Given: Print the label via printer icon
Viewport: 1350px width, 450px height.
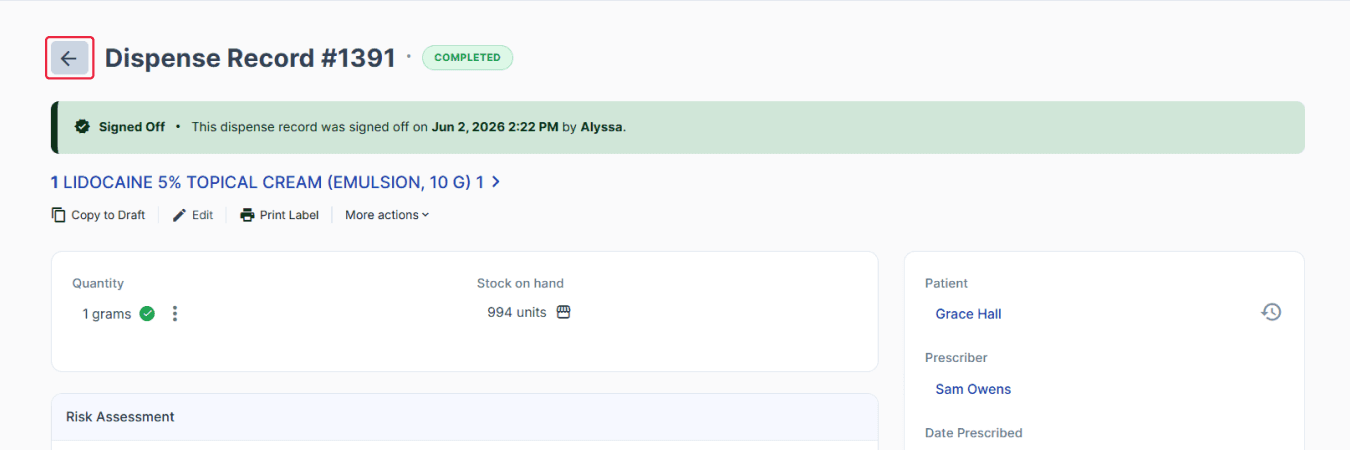Looking at the screenshot, I should pos(248,215).
